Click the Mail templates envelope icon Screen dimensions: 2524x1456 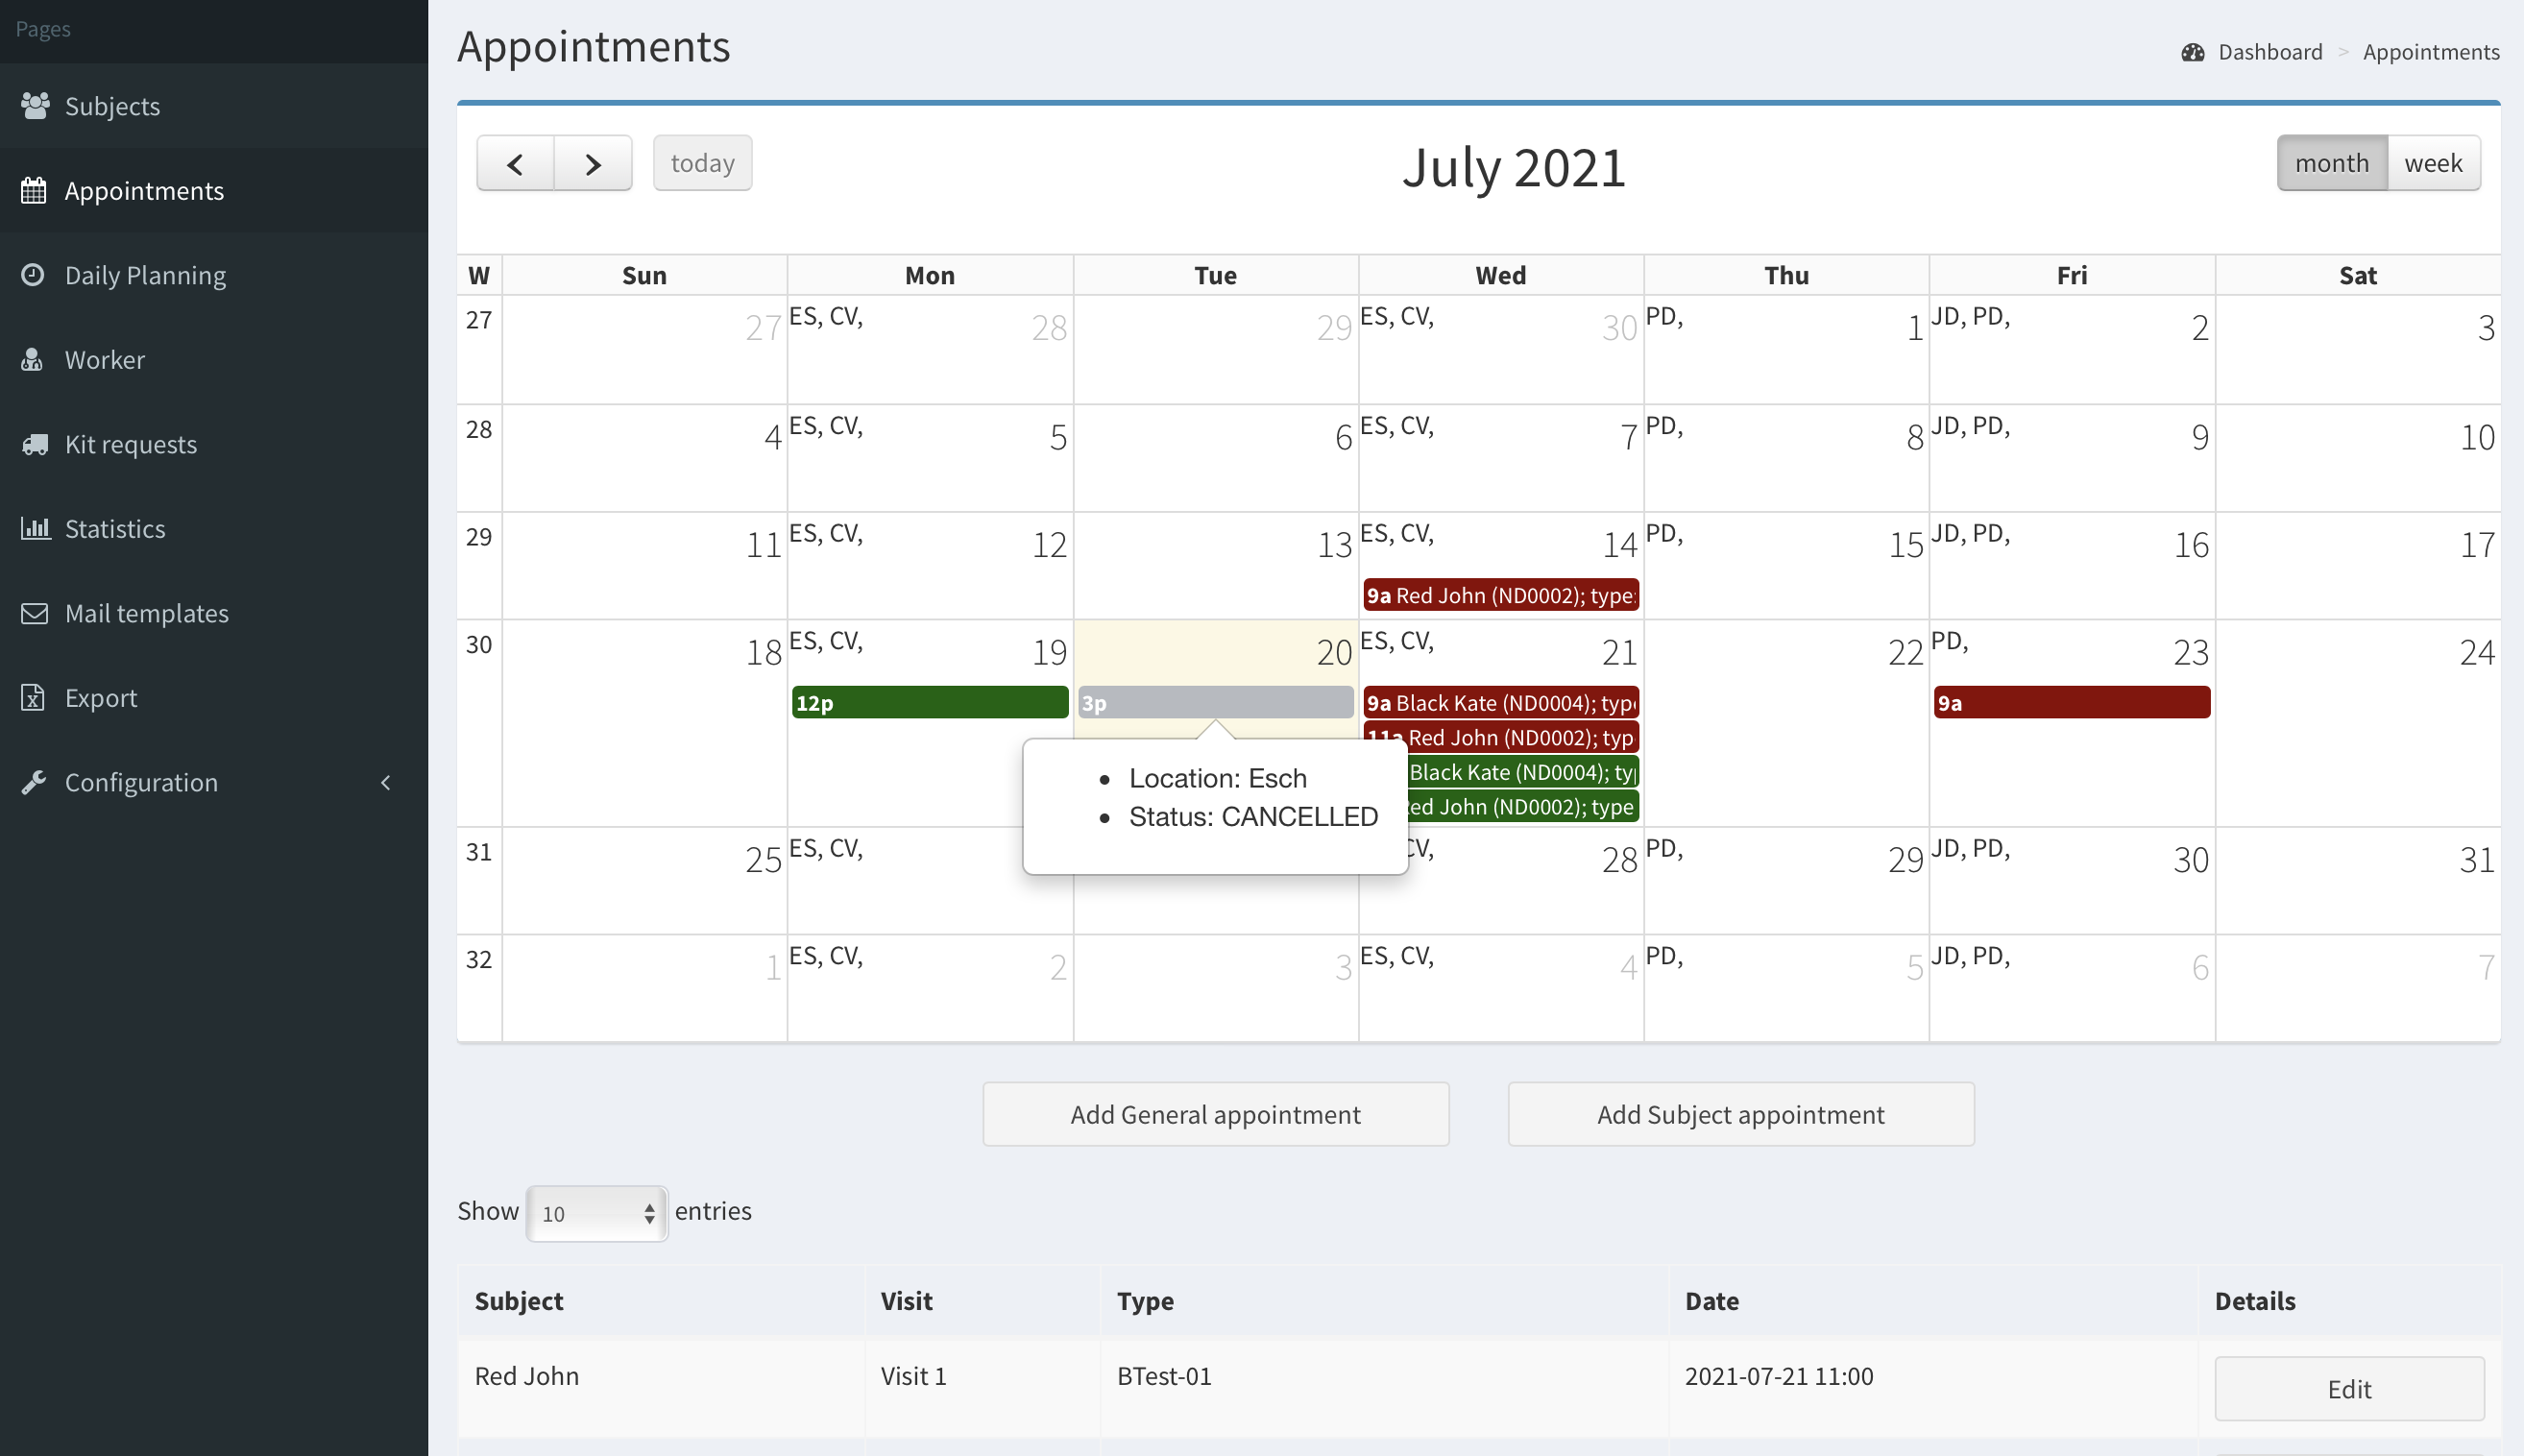pos(34,613)
